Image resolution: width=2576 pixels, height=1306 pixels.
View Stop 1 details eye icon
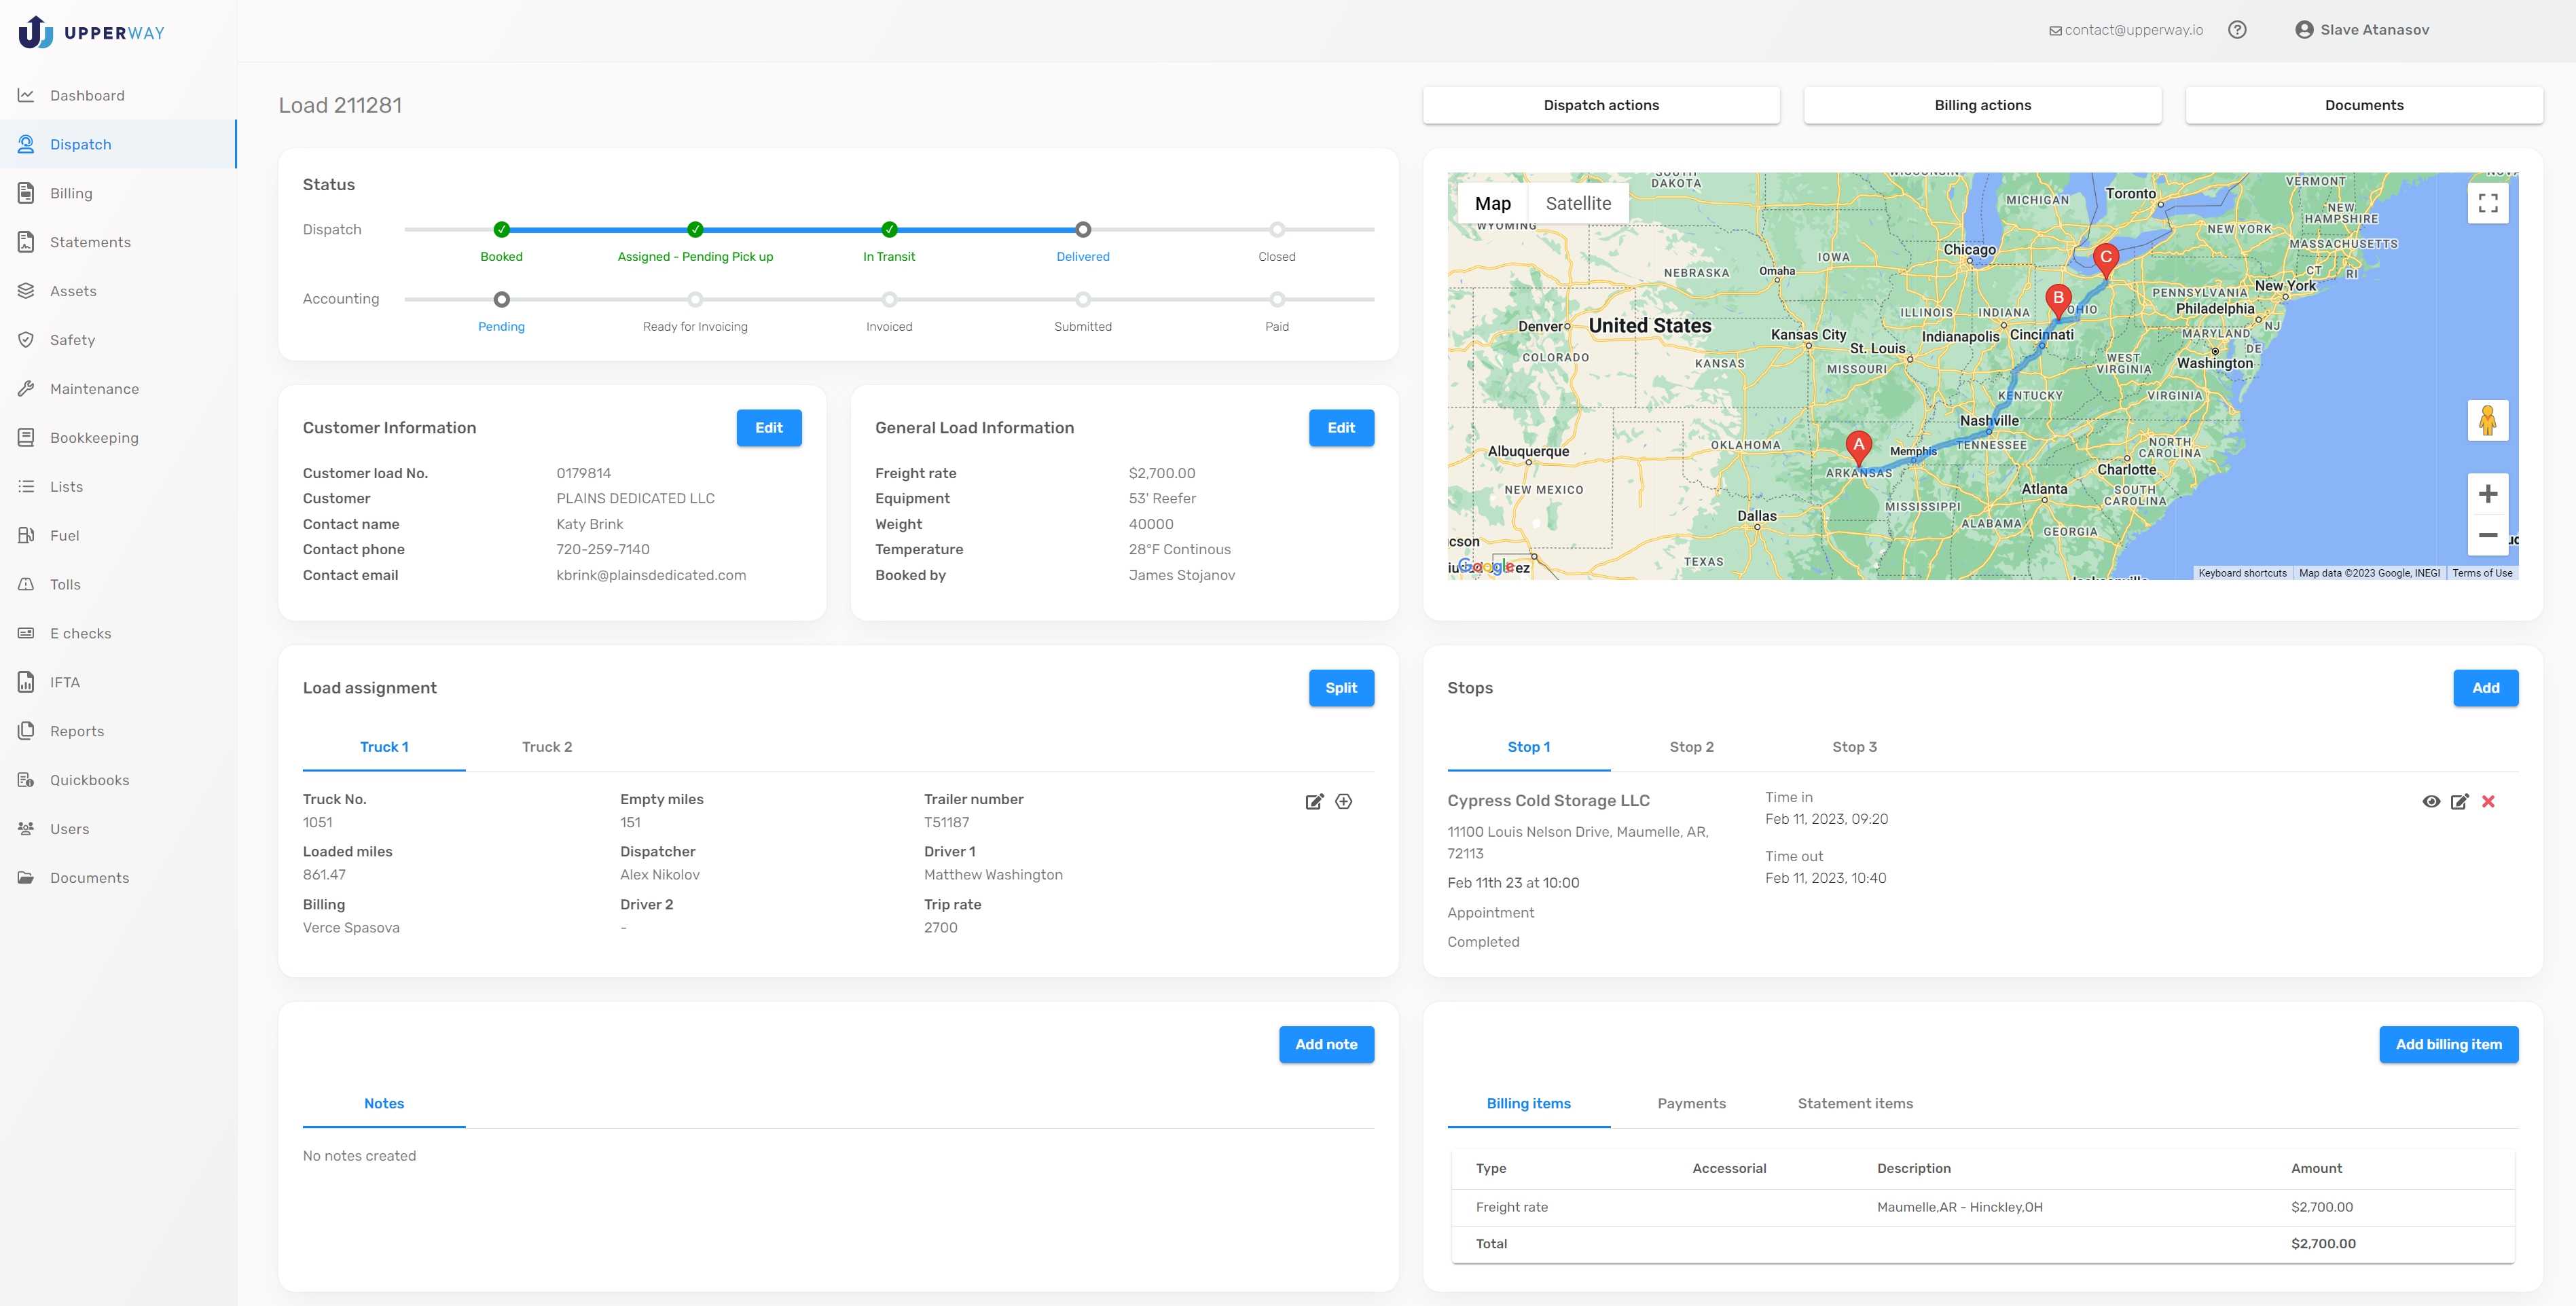pos(2431,801)
